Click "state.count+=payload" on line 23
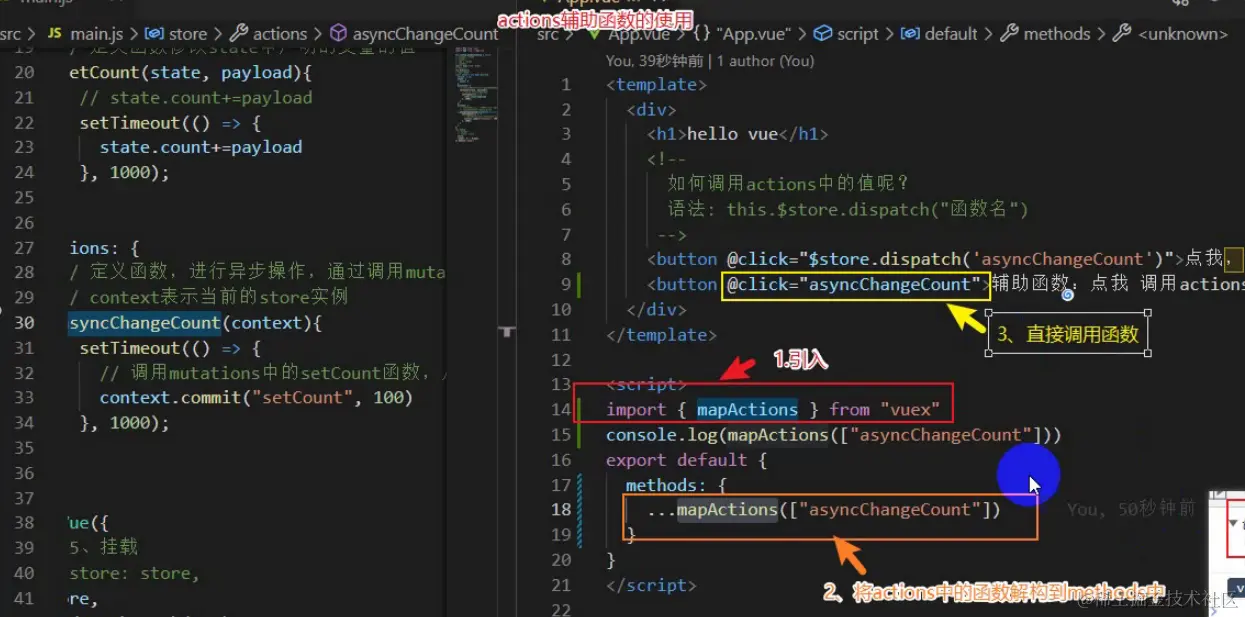Screen dimensions: 1245x617 click(200, 147)
